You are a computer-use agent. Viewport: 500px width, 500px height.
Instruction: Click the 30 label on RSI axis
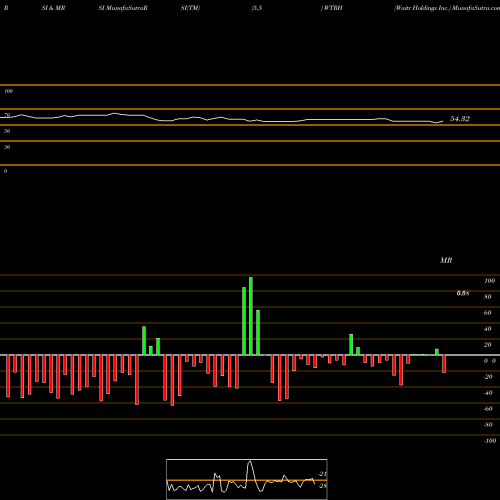pyautogui.click(x=7, y=147)
